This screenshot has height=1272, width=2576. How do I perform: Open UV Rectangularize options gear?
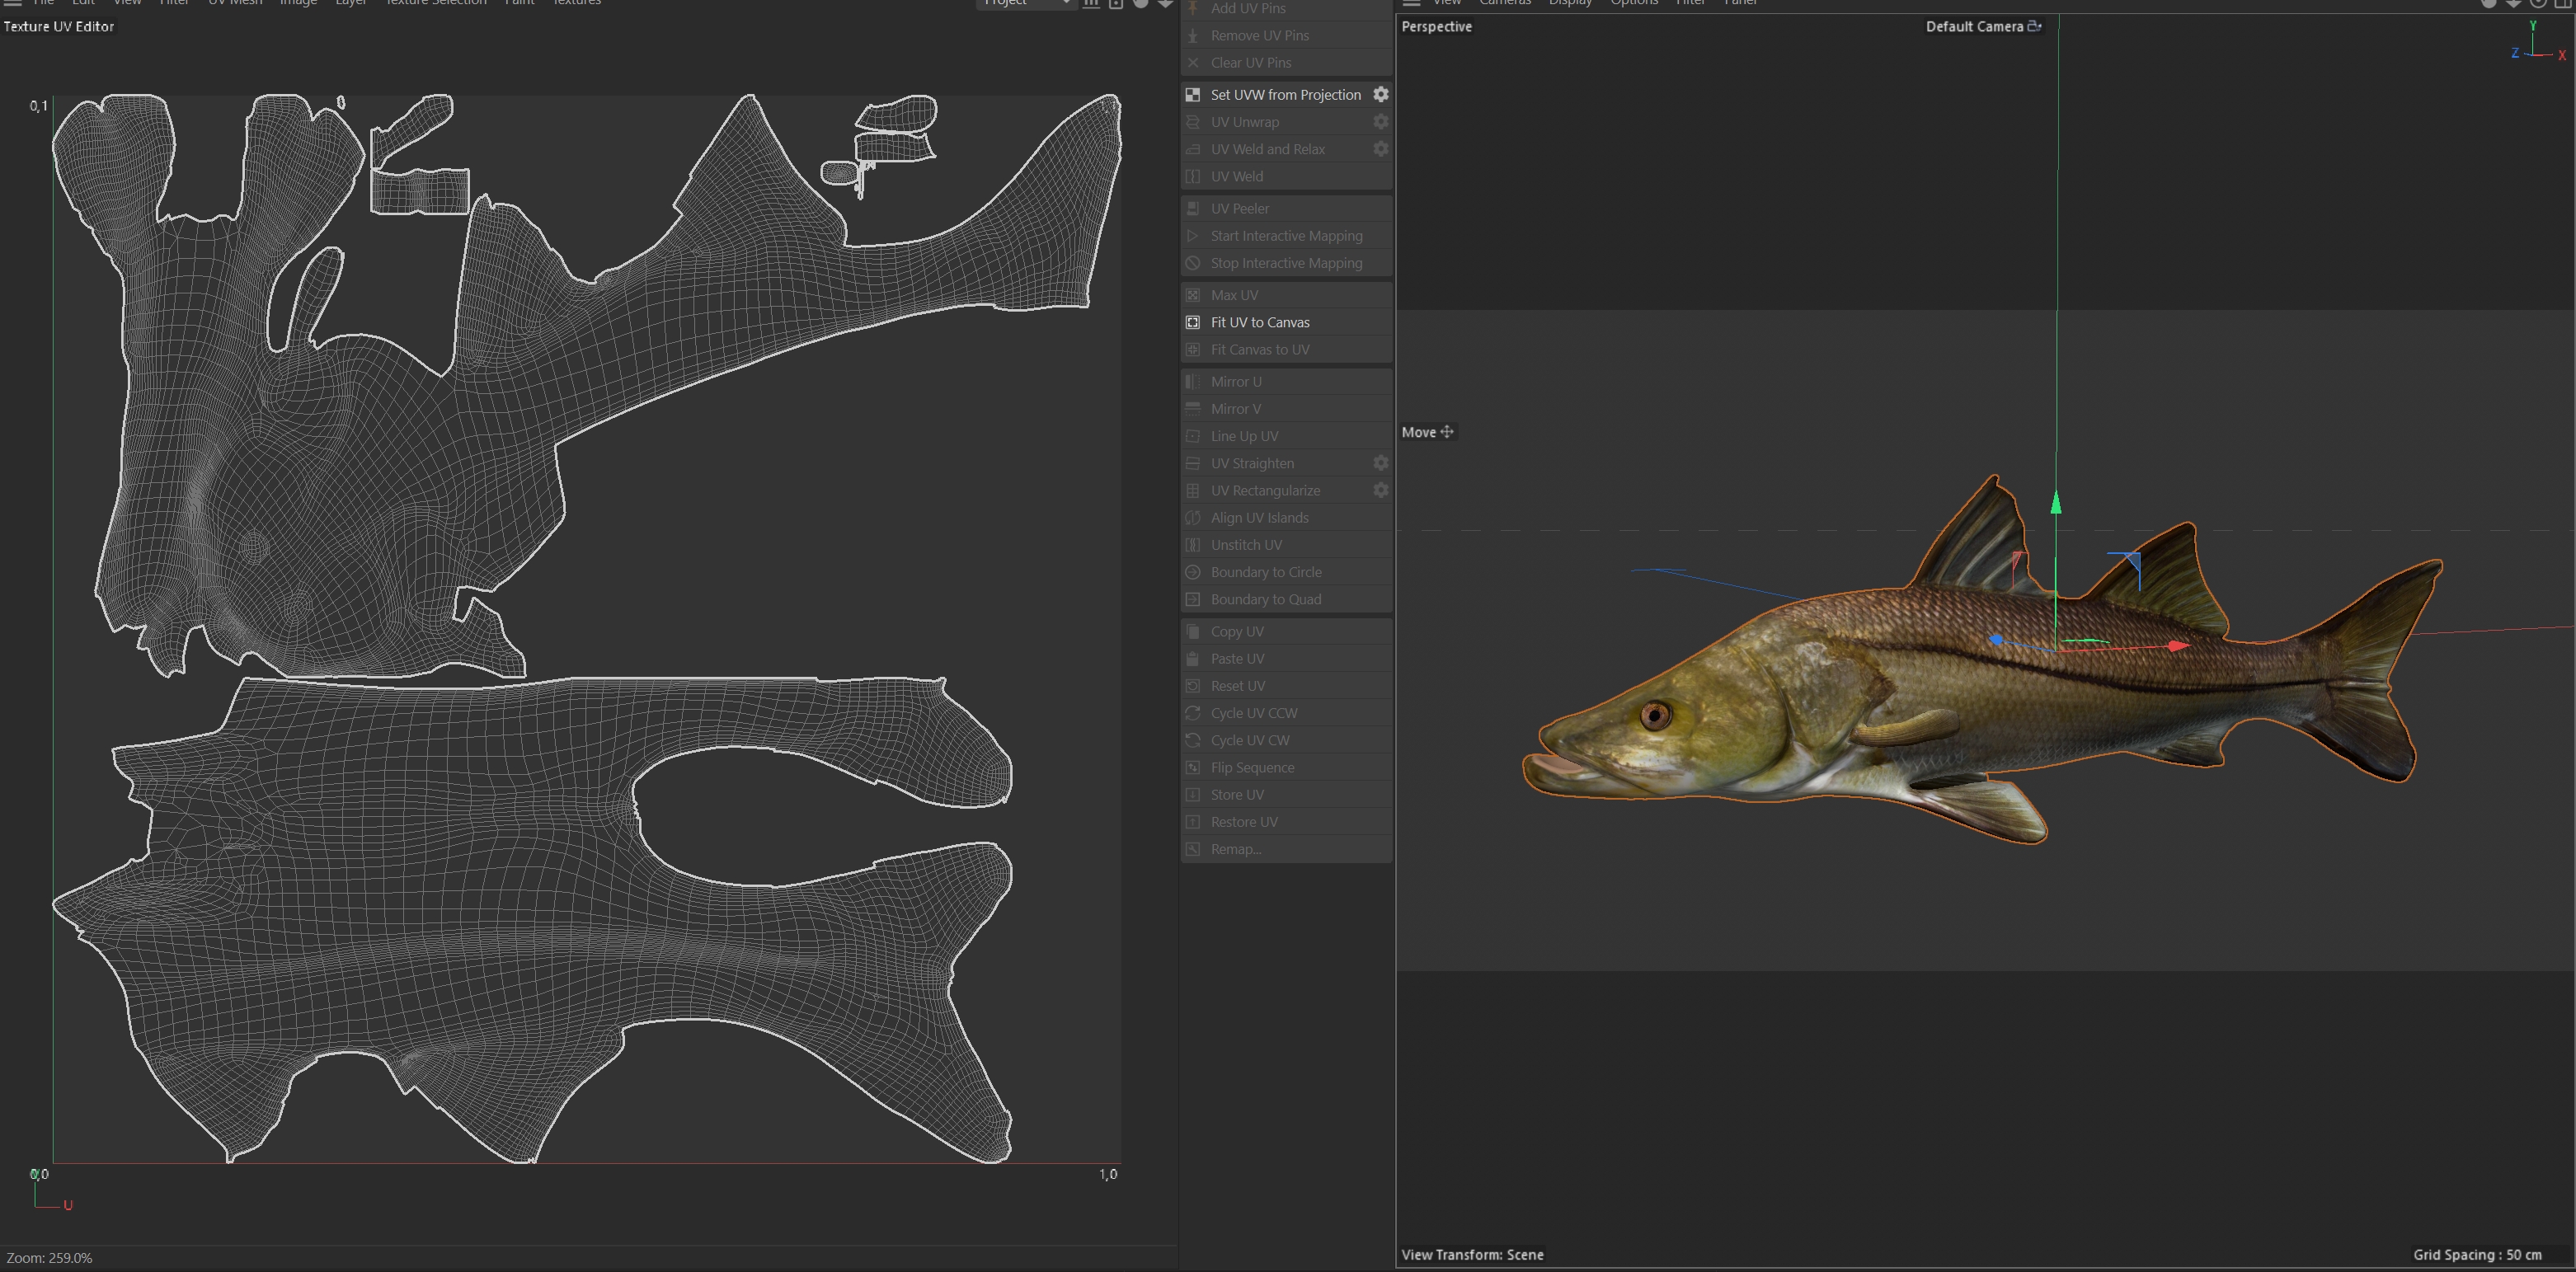(1380, 490)
